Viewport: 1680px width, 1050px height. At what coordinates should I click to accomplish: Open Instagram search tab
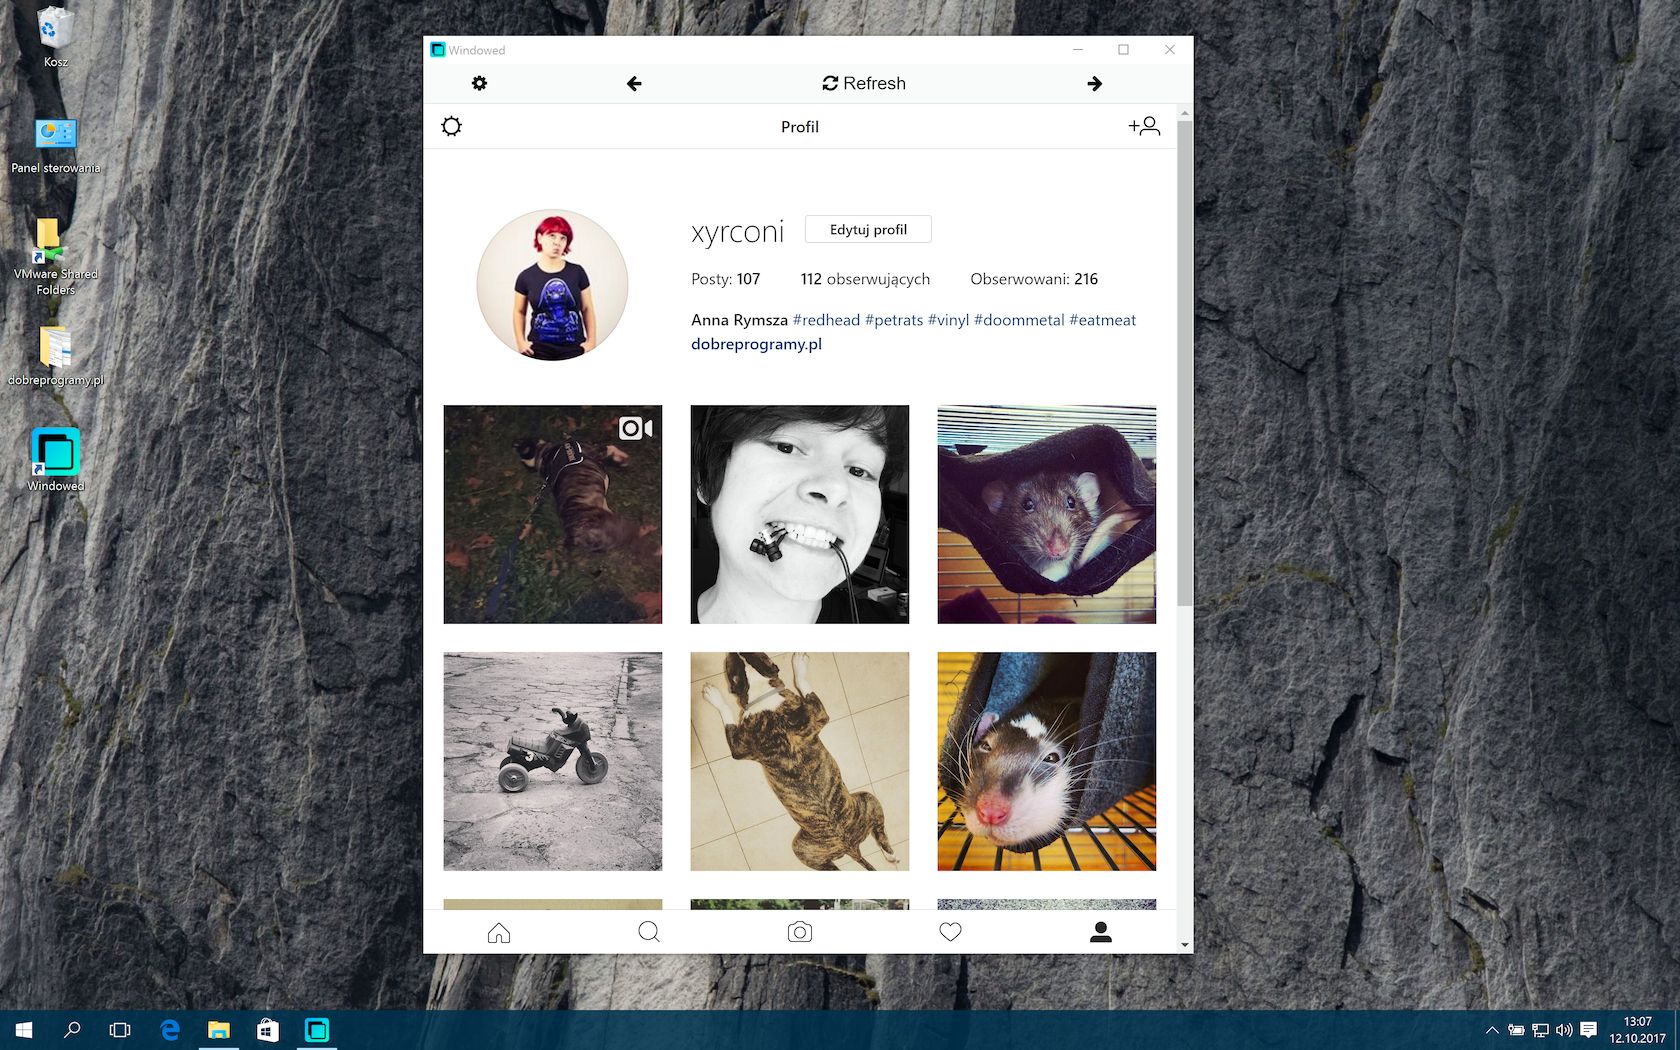pyautogui.click(x=649, y=932)
